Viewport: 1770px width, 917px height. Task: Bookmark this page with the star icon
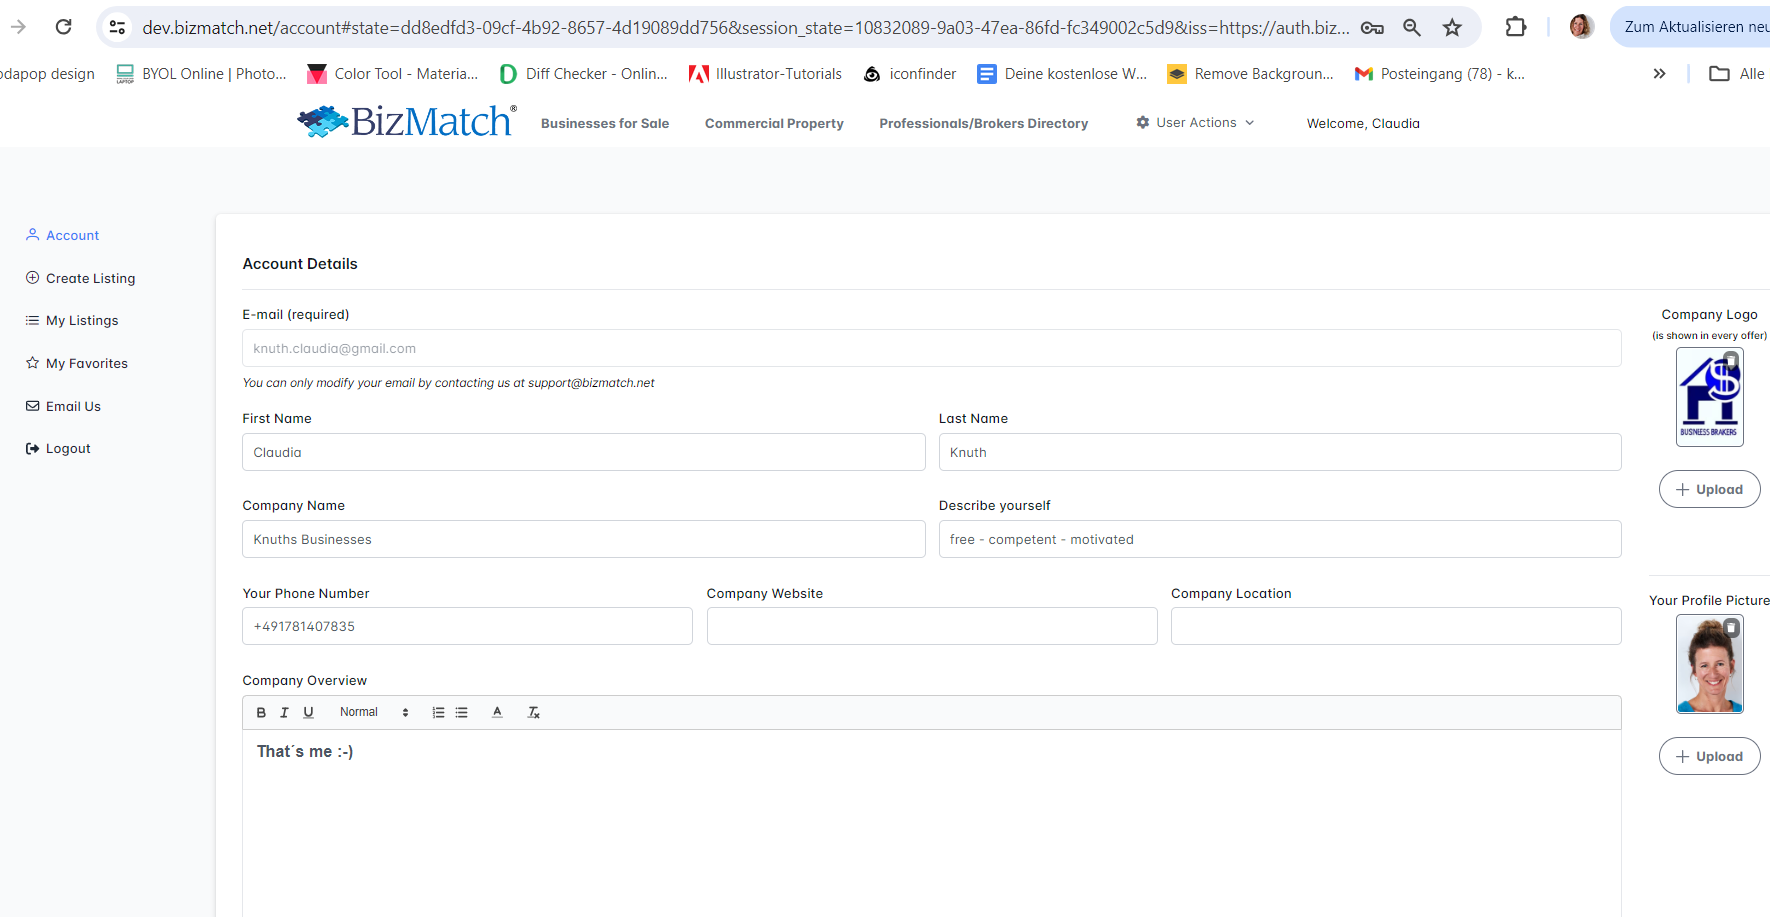[1452, 27]
